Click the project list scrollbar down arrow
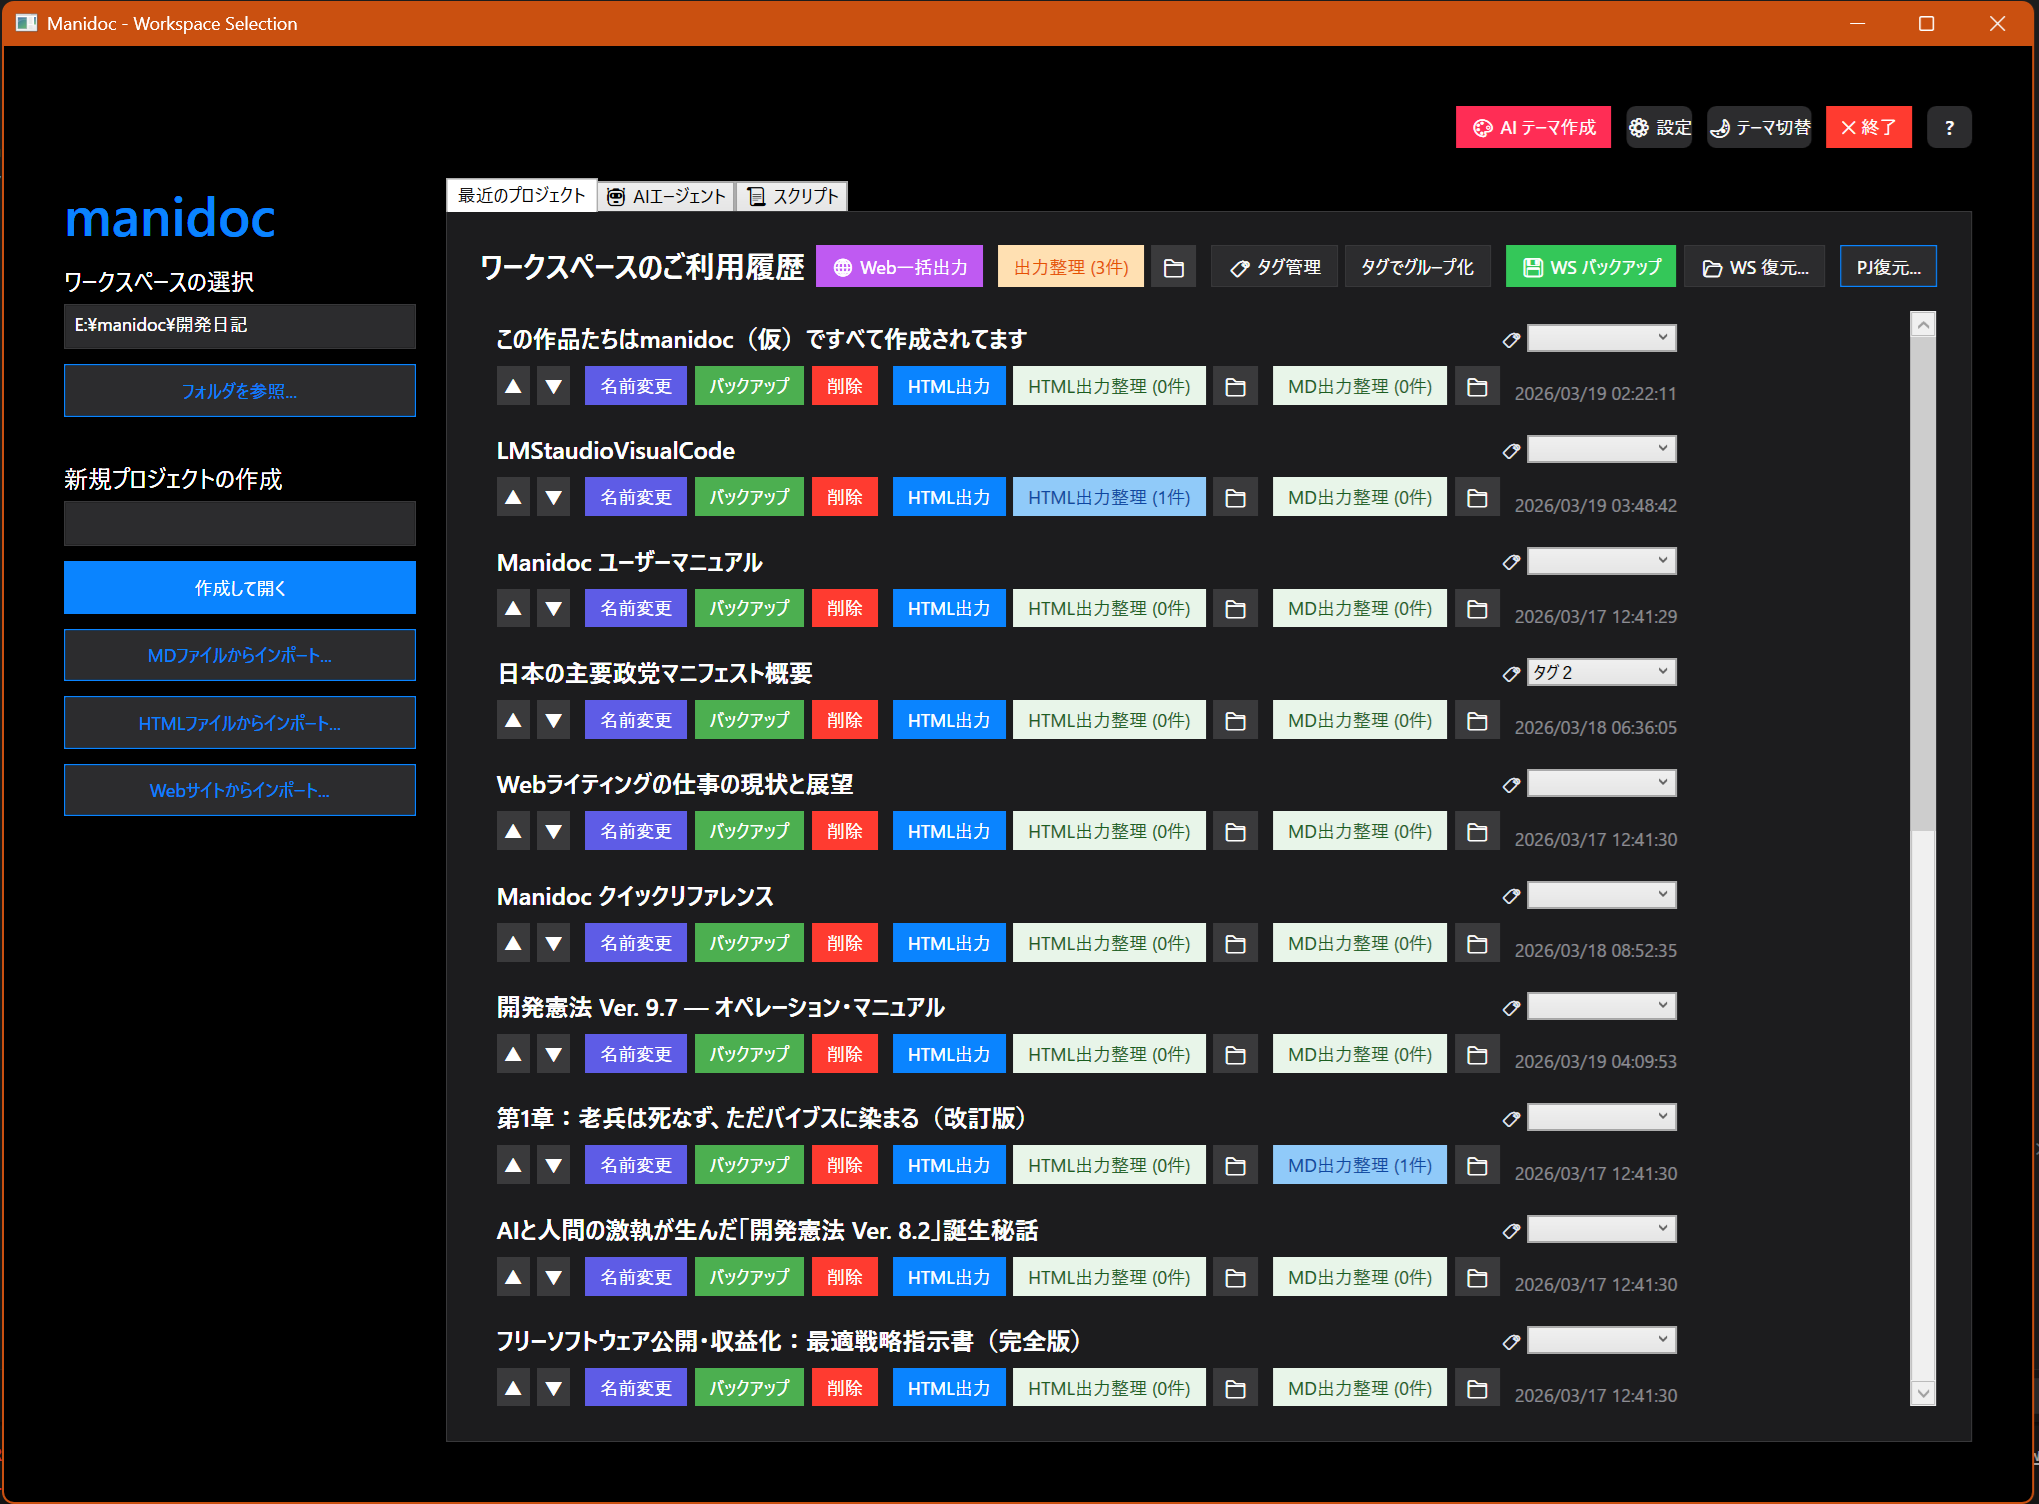 [1922, 1392]
